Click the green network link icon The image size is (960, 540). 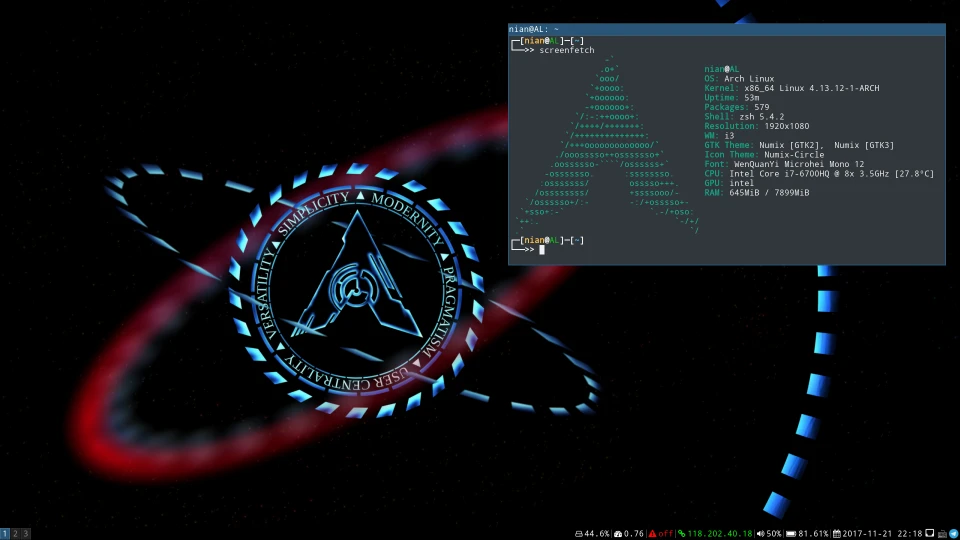point(681,534)
